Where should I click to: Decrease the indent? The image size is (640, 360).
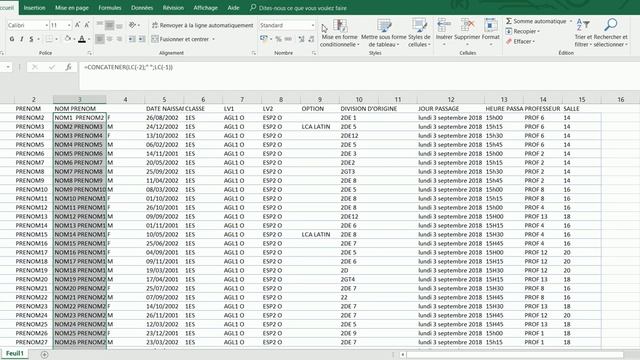[x=132, y=39]
